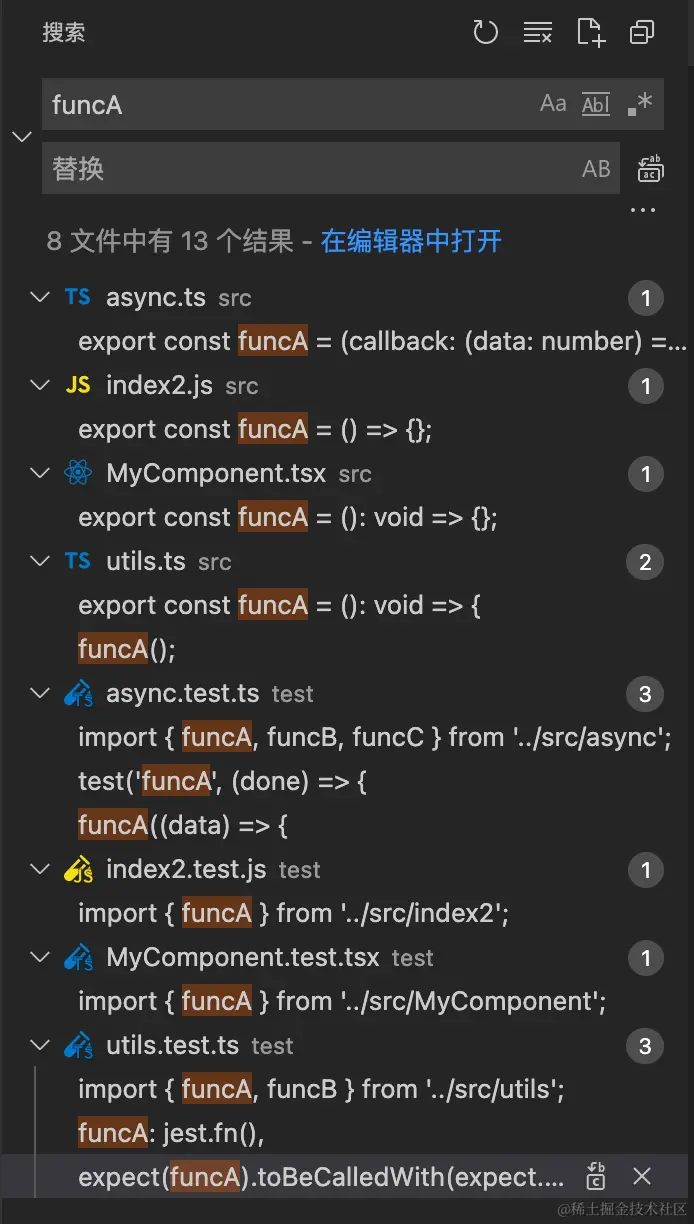Viewport: 694px width, 1224px height.
Task: Click the yellow test icon beside index2.test.js
Action: [x=78, y=869]
